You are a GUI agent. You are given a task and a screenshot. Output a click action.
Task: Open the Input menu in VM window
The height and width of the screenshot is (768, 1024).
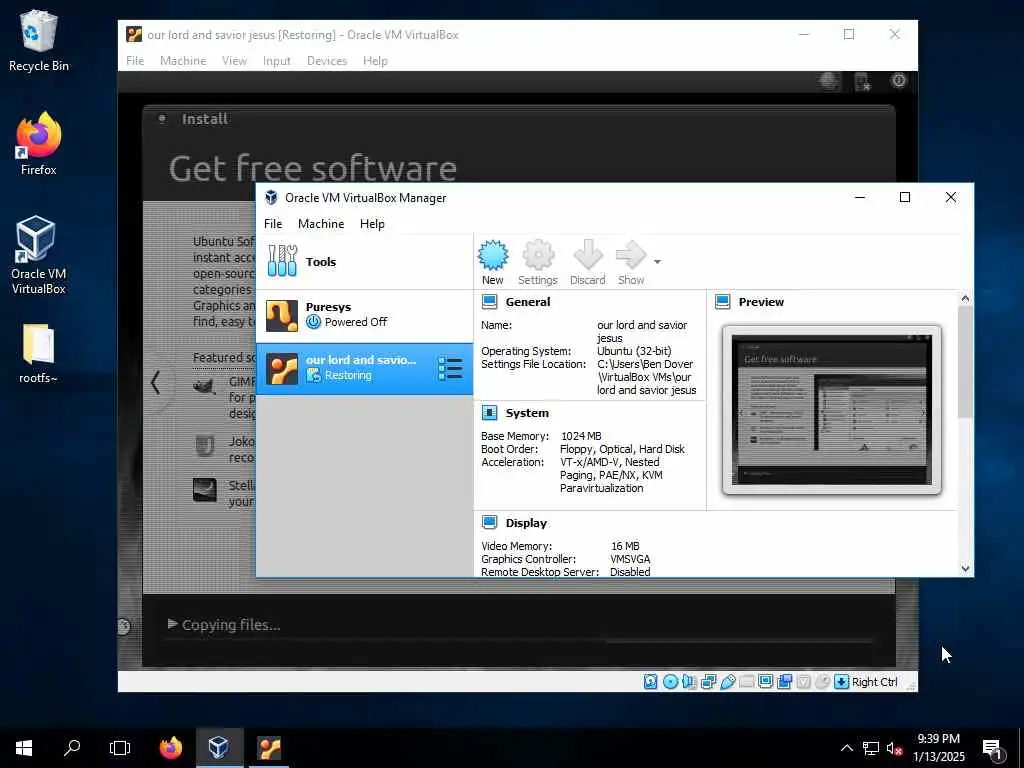pyautogui.click(x=276, y=61)
